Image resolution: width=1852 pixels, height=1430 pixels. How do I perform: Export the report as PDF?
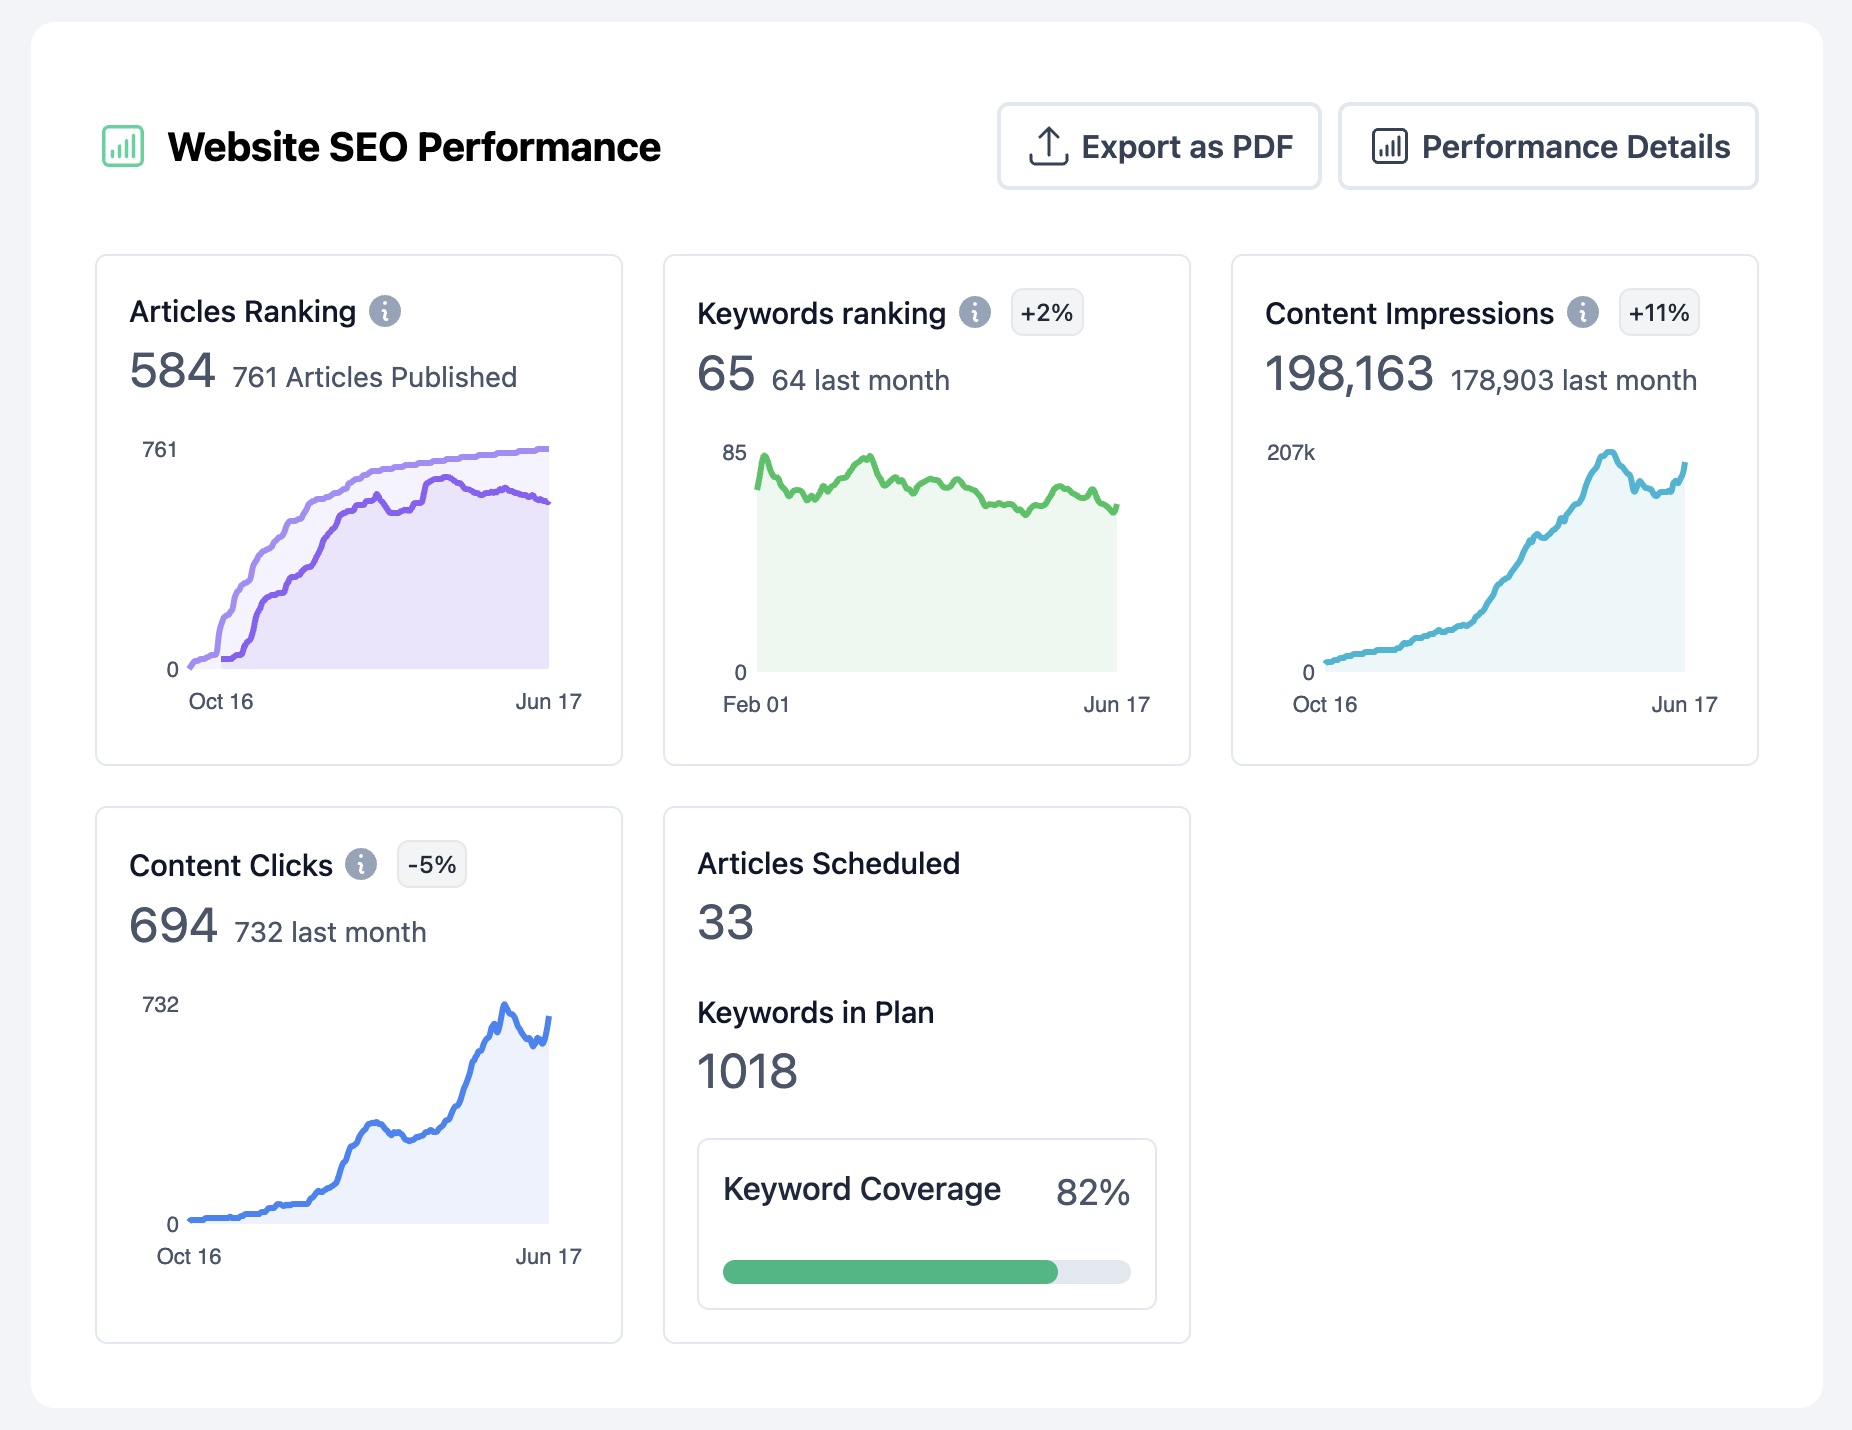[1159, 146]
